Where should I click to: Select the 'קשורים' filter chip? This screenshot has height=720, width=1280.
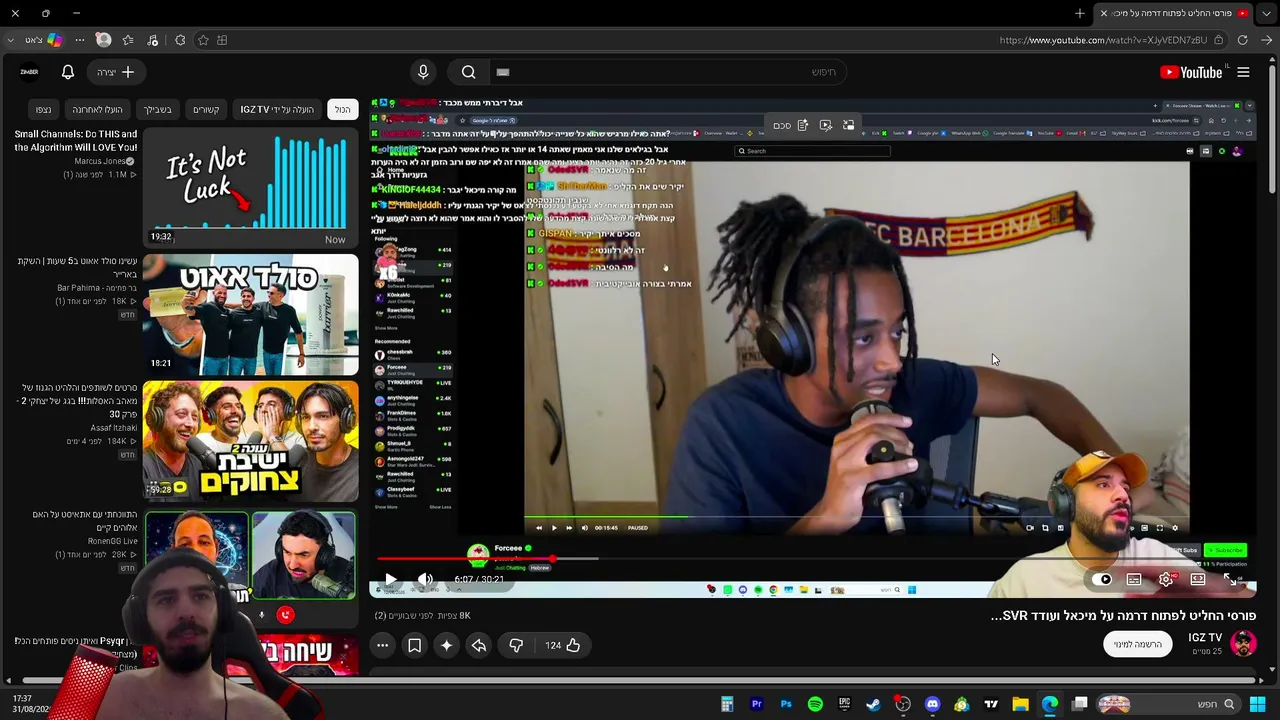(206, 109)
